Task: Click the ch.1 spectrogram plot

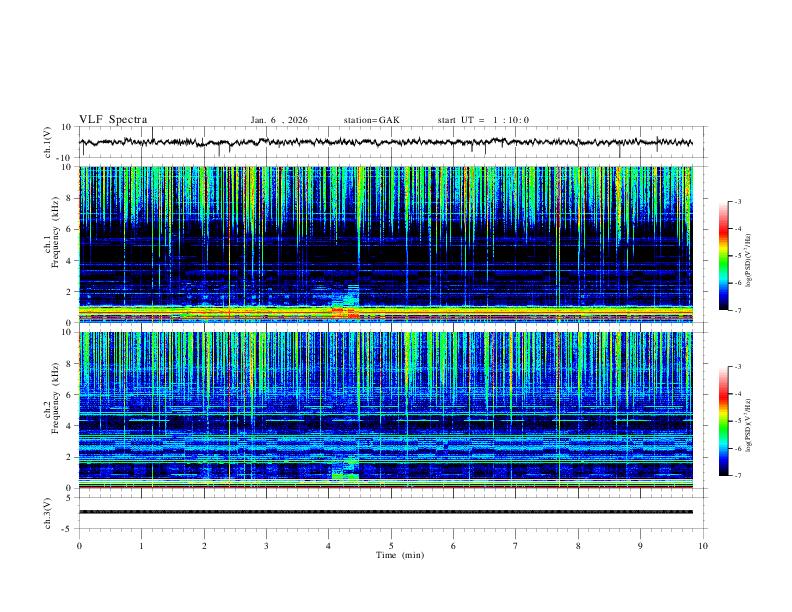Action: click(386, 244)
